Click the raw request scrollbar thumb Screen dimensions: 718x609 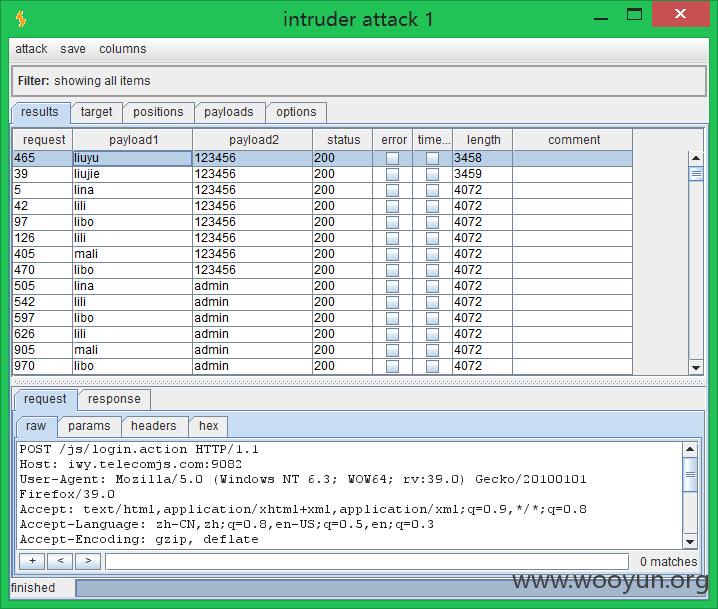click(x=690, y=474)
